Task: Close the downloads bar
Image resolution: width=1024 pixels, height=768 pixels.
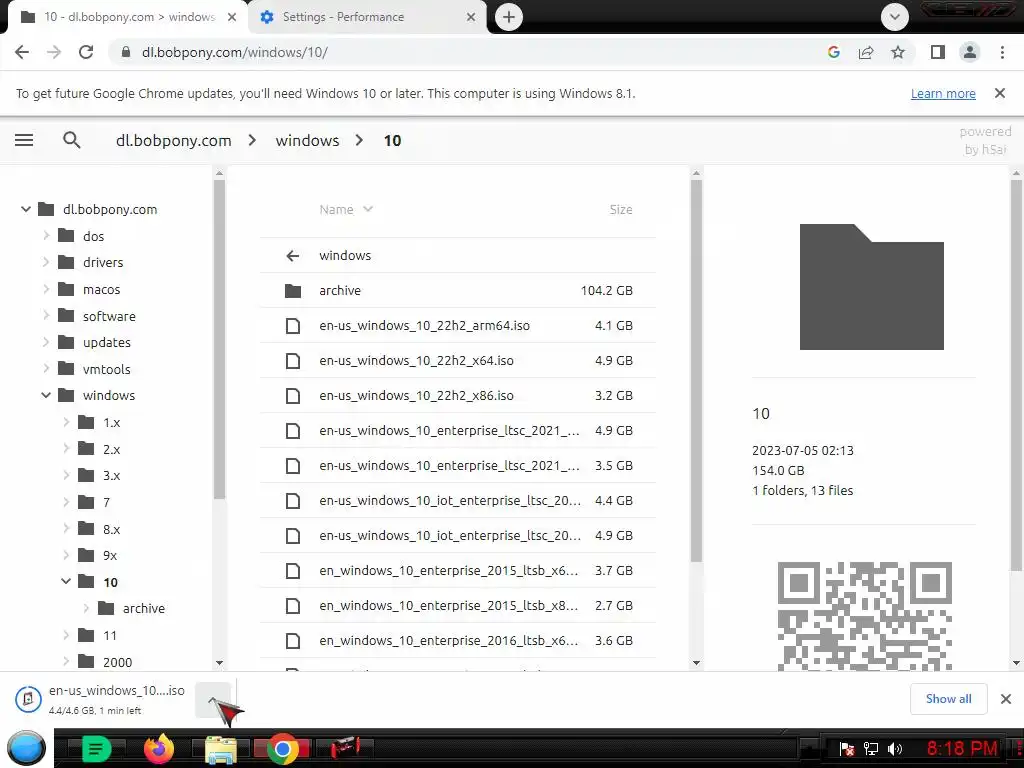Action: point(1006,699)
